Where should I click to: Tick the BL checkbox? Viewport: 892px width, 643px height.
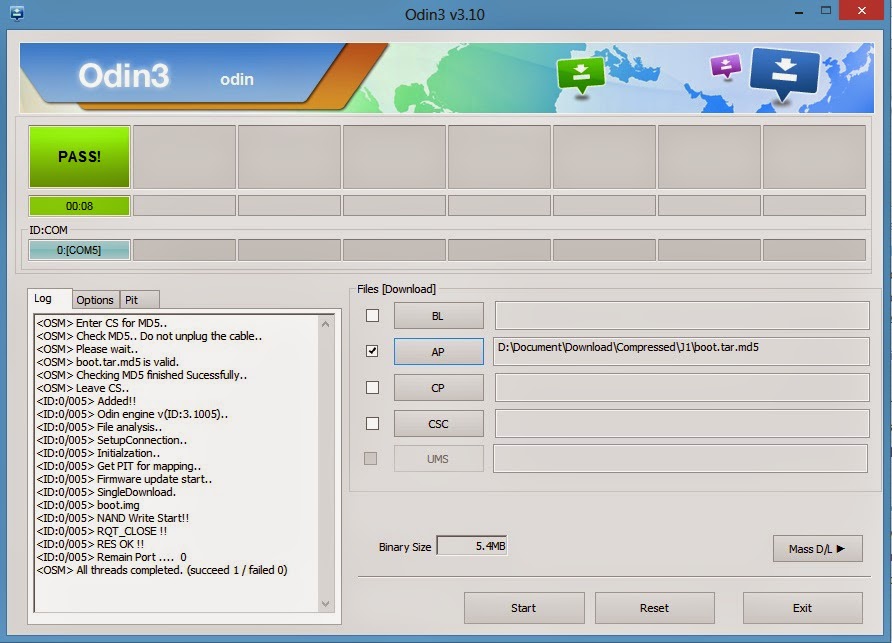pyautogui.click(x=372, y=315)
